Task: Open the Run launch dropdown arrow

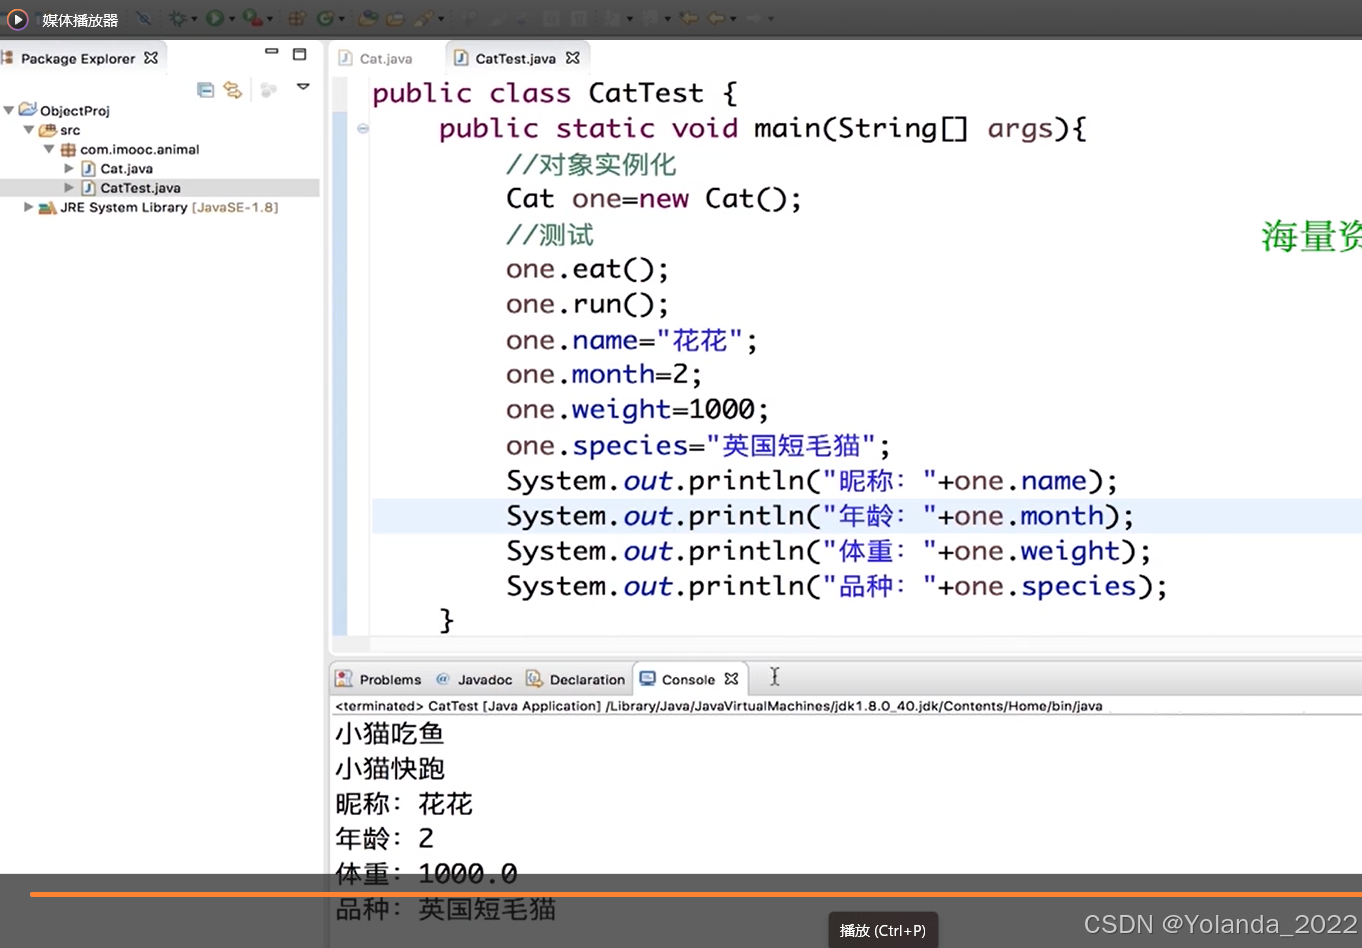Action: pos(231,19)
